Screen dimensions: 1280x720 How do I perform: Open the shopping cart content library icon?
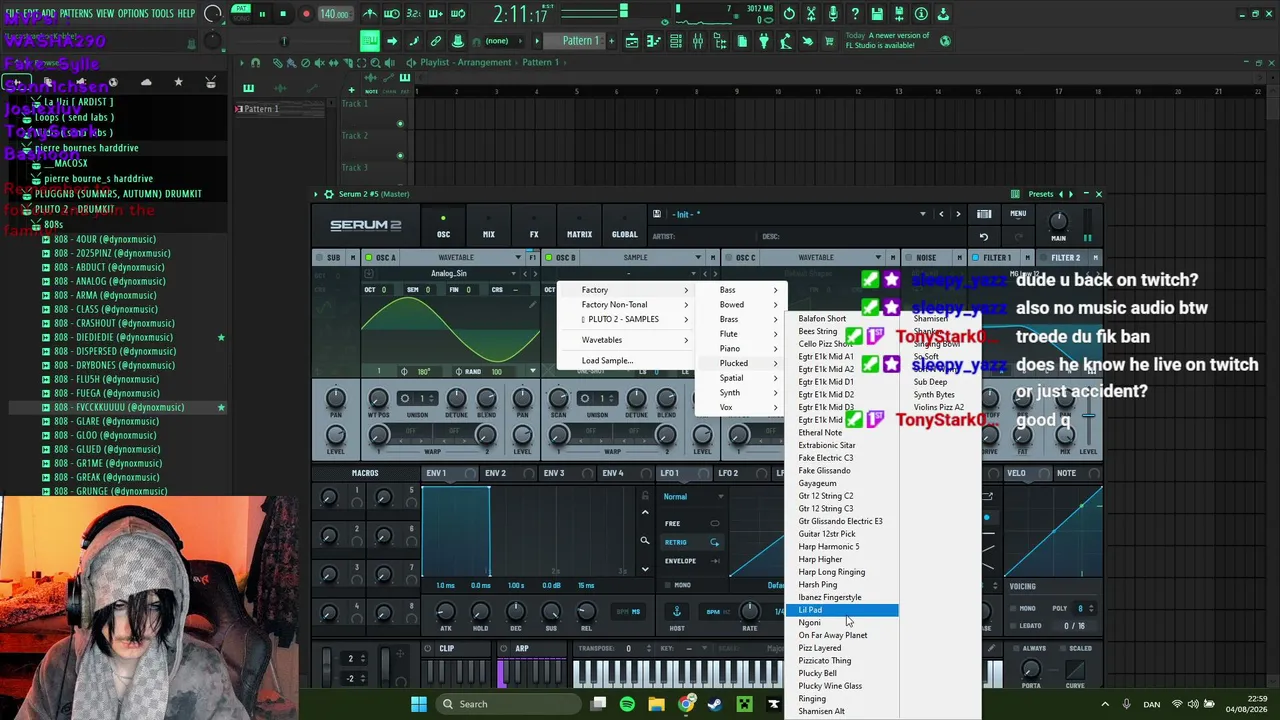coord(829,41)
